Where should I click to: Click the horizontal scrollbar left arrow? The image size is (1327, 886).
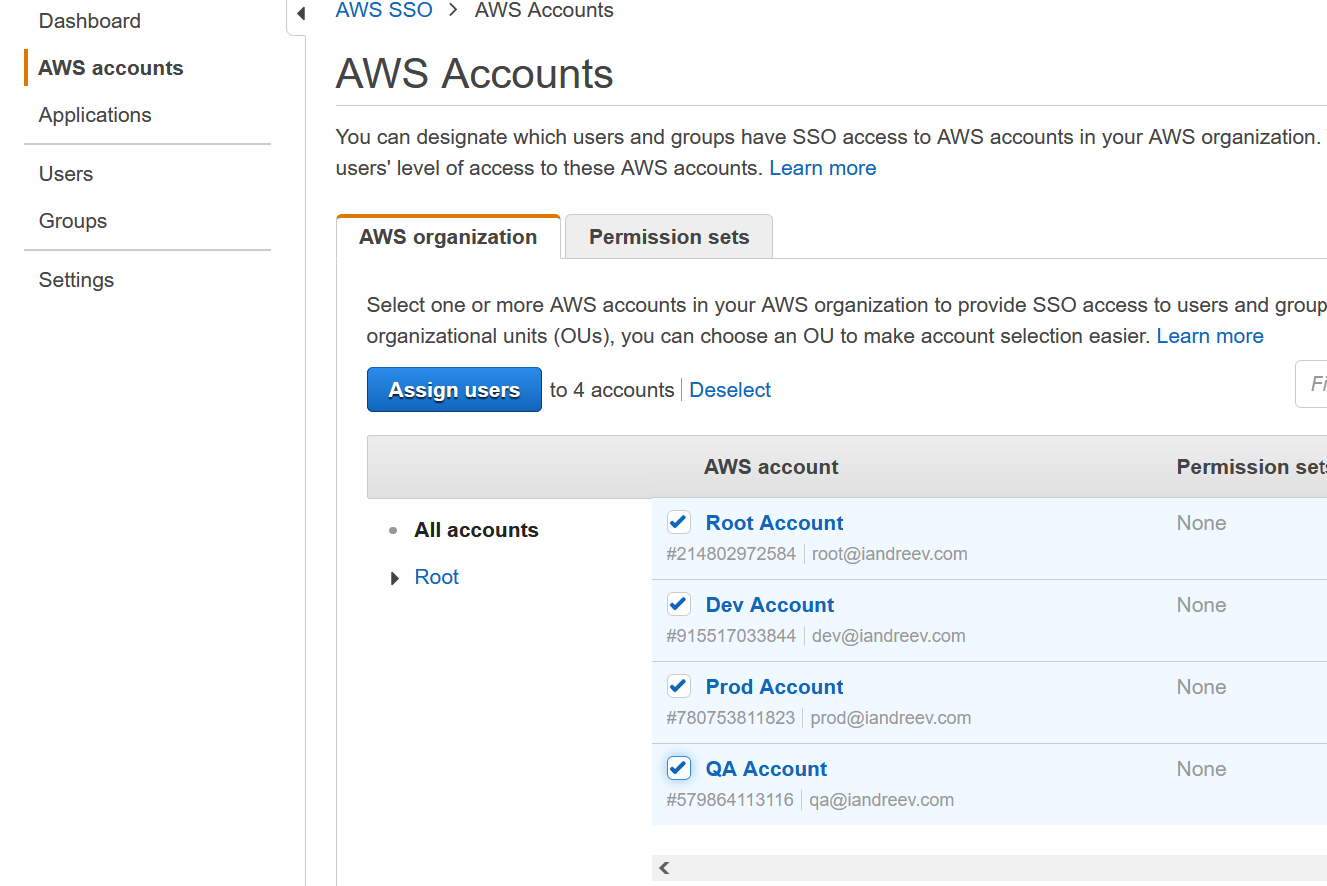(x=664, y=868)
